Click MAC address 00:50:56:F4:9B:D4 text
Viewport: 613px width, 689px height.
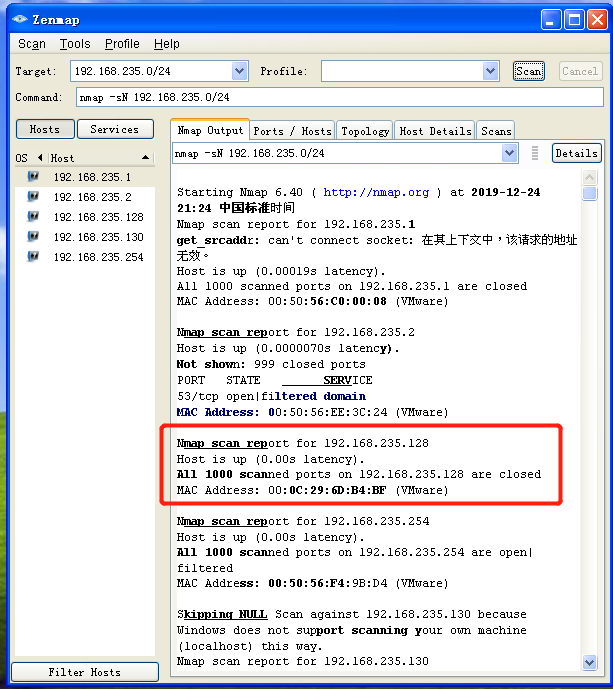point(328,583)
